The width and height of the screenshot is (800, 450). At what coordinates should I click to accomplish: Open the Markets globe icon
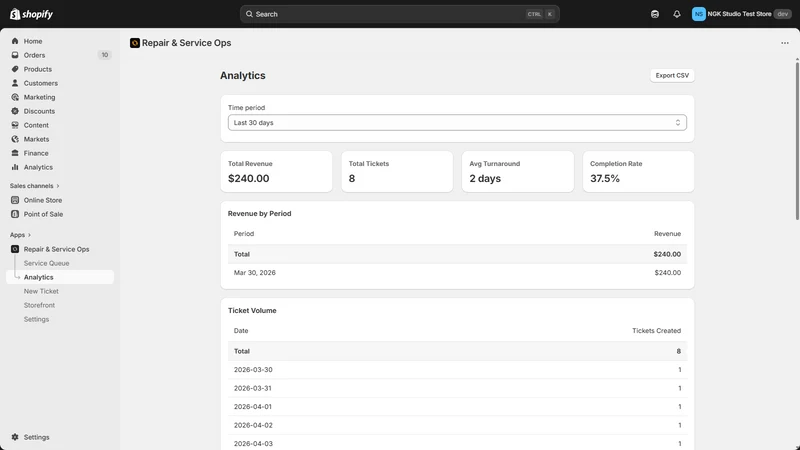point(15,139)
